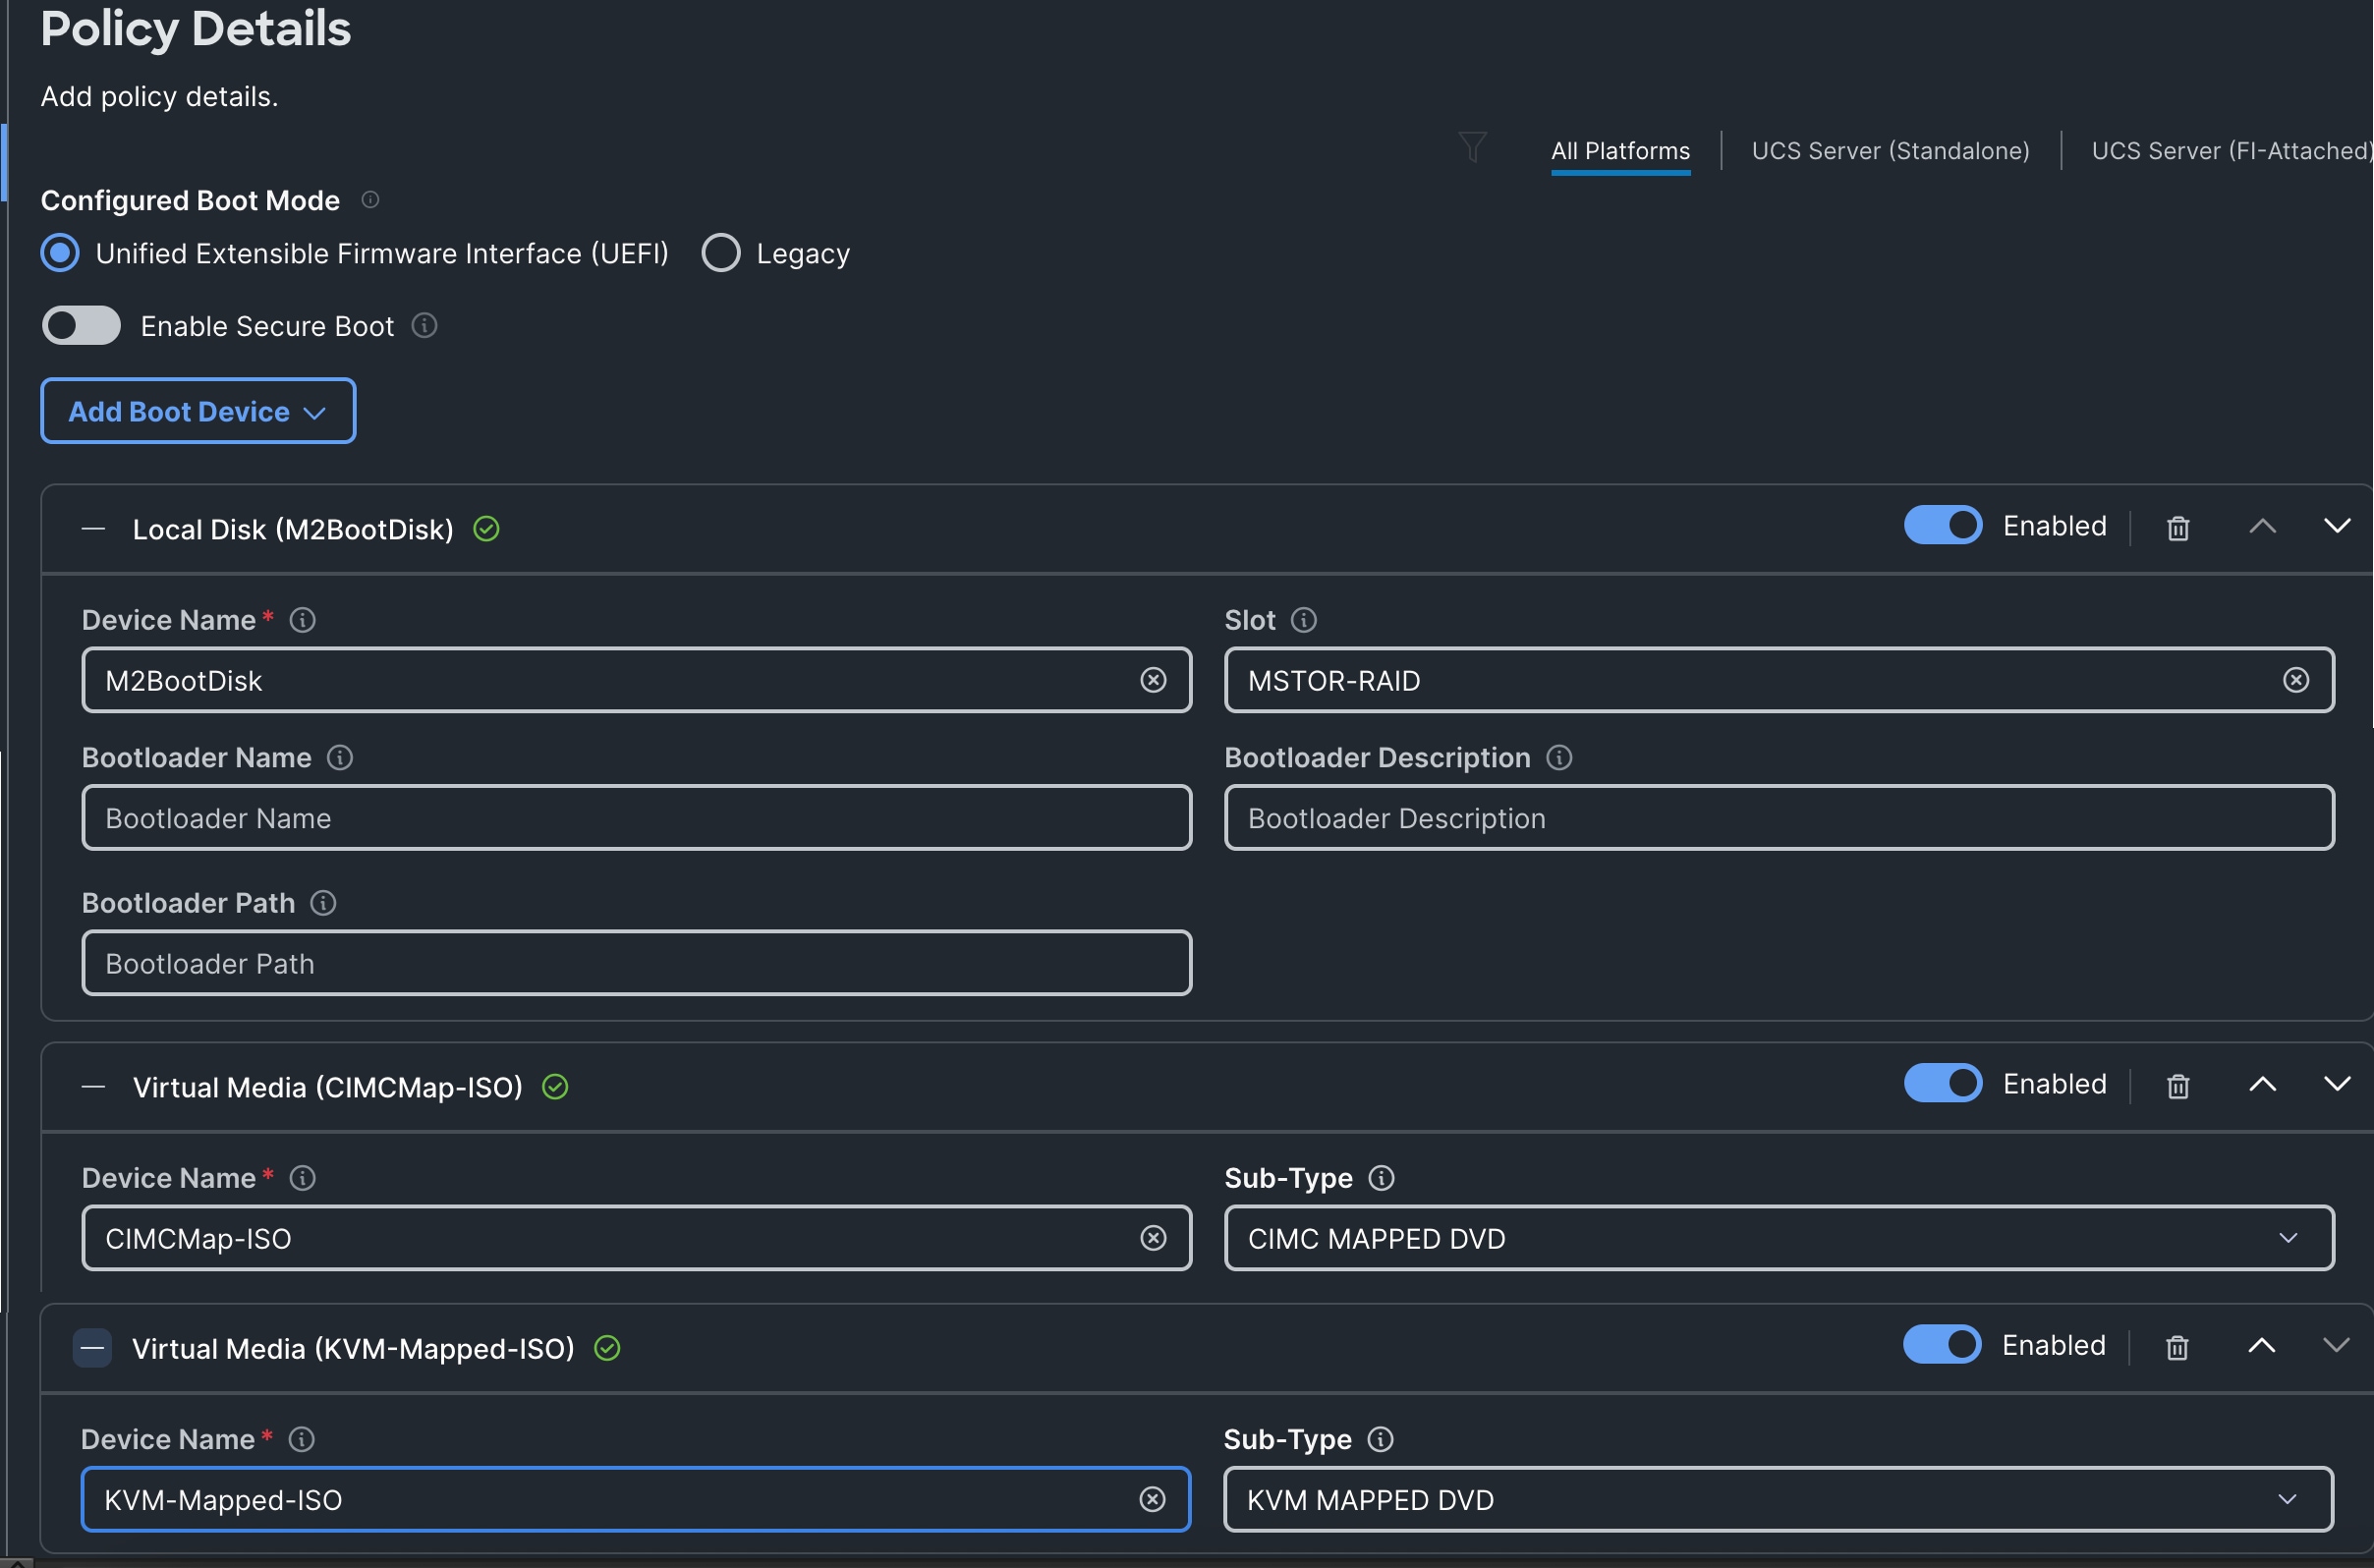This screenshot has width=2374, height=1568.
Task: Move M2BootDisk device down in order
Action: click(x=2336, y=526)
